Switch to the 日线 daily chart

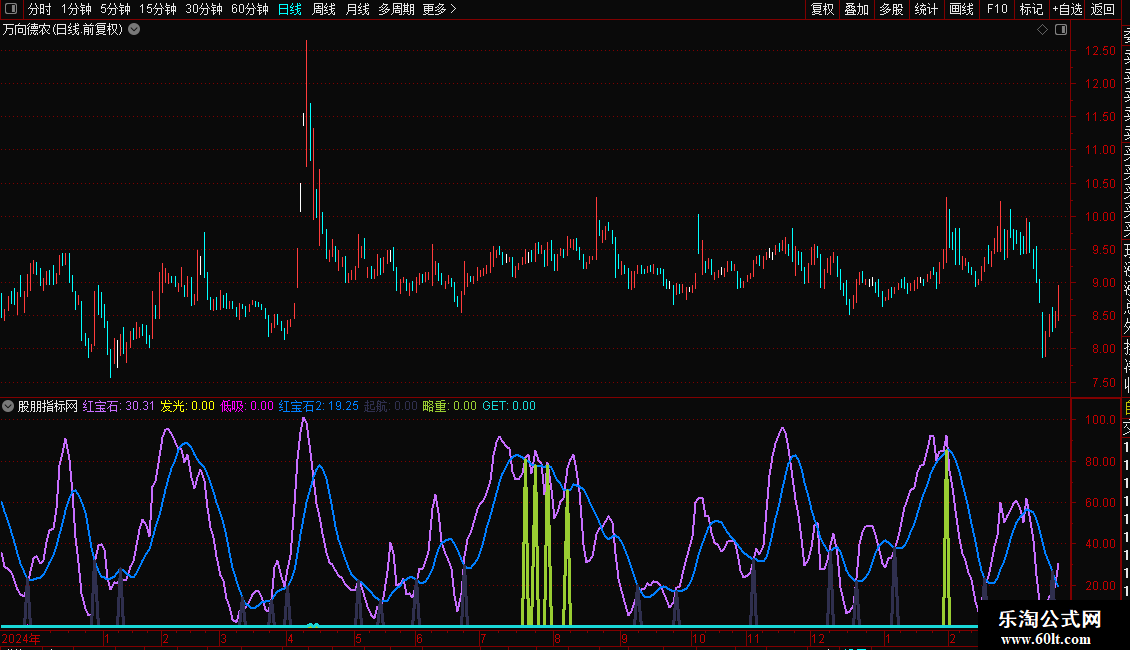pos(290,9)
